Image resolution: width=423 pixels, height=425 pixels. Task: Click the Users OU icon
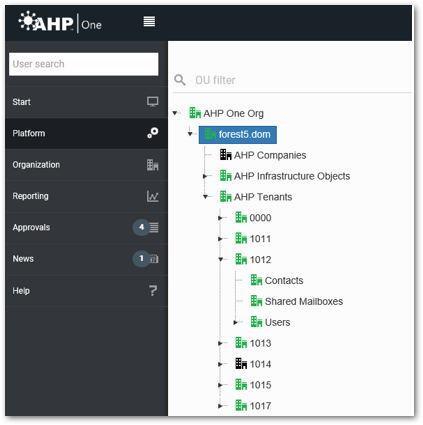click(x=256, y=322)
